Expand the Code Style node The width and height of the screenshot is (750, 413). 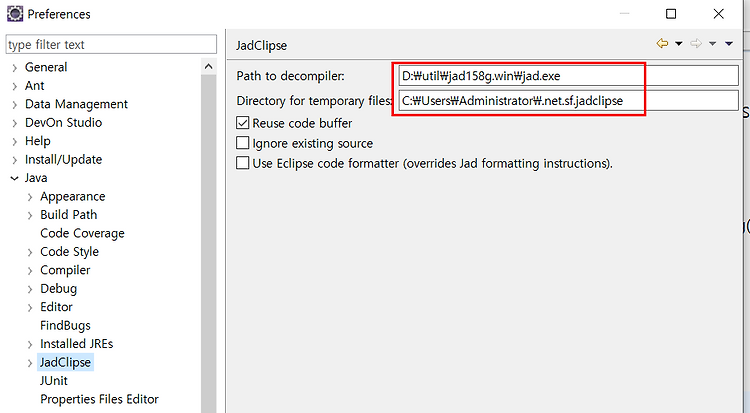point(30,252)
